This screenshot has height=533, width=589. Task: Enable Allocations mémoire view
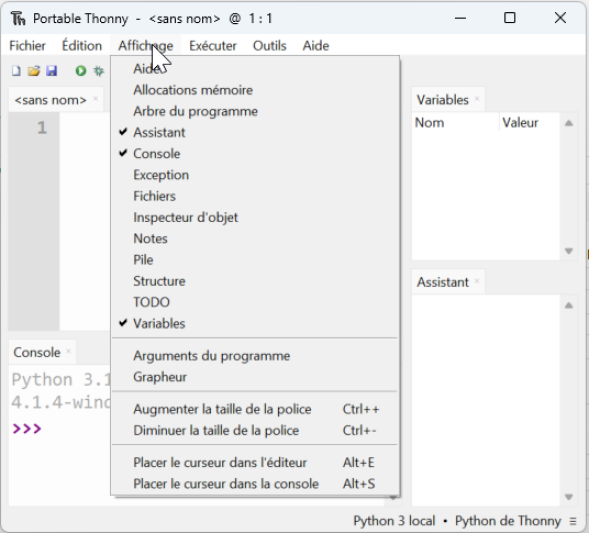(255, 90)
